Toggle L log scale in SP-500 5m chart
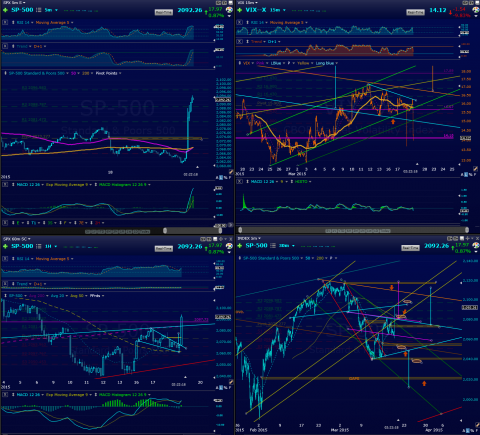480x435 pixels. pyautogui.click(x=221, y=178)
